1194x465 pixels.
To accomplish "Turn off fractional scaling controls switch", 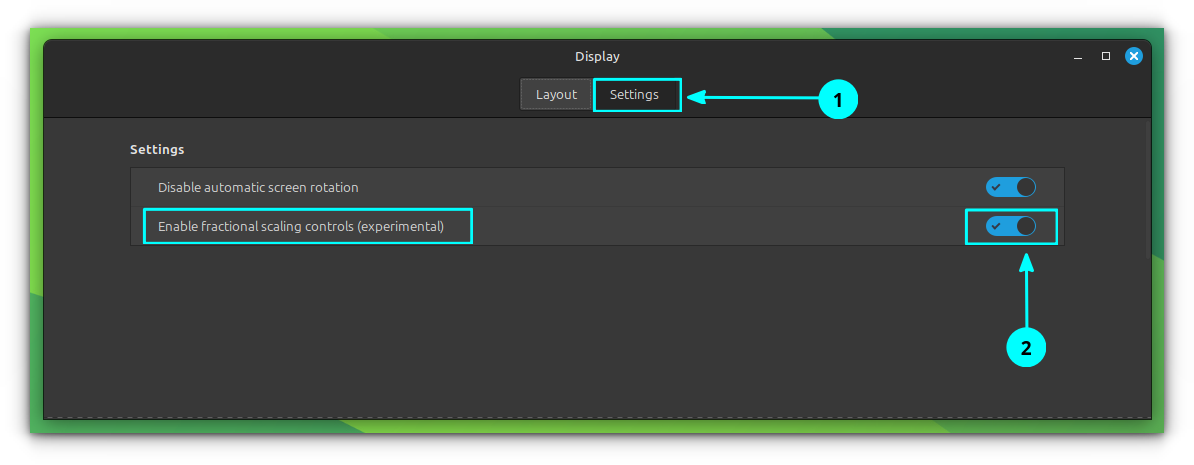I will point(1010,227).
